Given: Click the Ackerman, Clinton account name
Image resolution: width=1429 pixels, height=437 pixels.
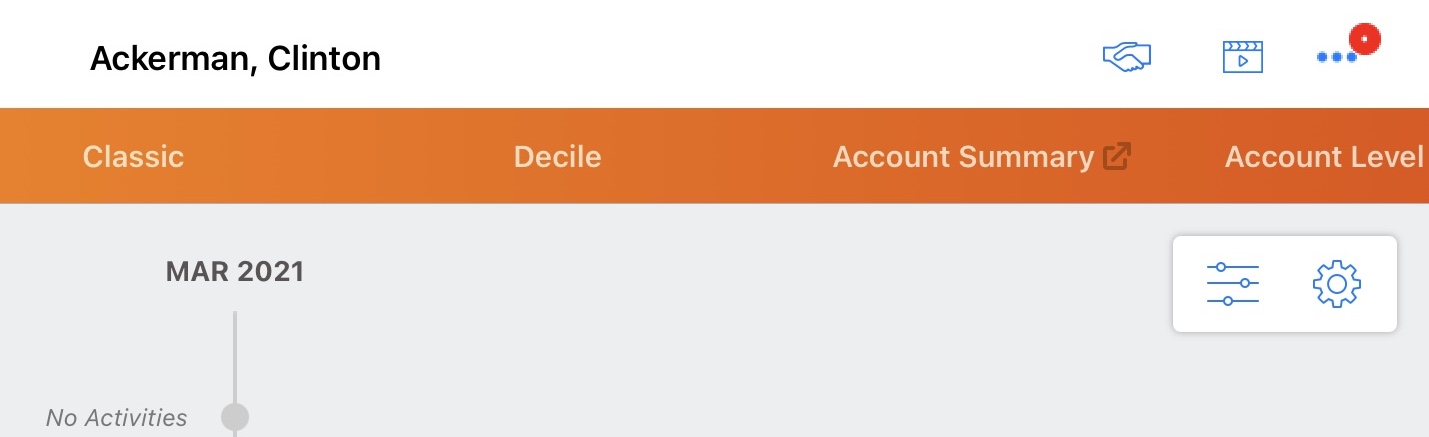Looking at the screenshot, I should click(235, 59).
